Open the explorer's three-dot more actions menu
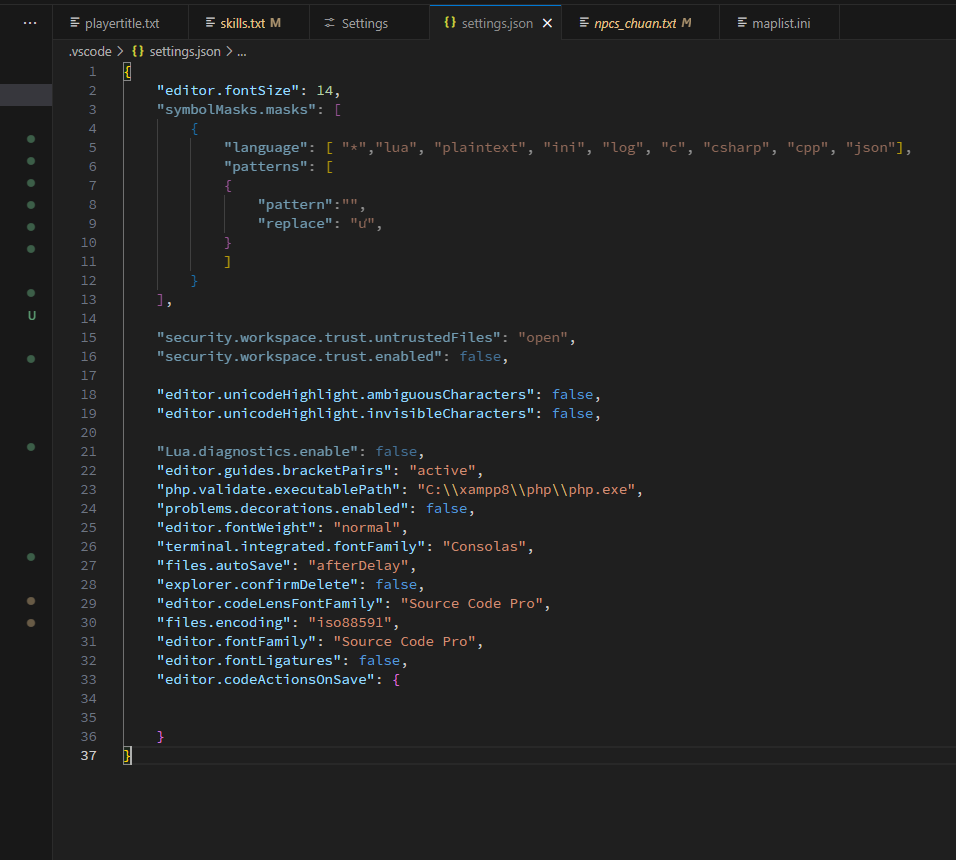Viewport: 956px width, 860px height. [30, 22]
